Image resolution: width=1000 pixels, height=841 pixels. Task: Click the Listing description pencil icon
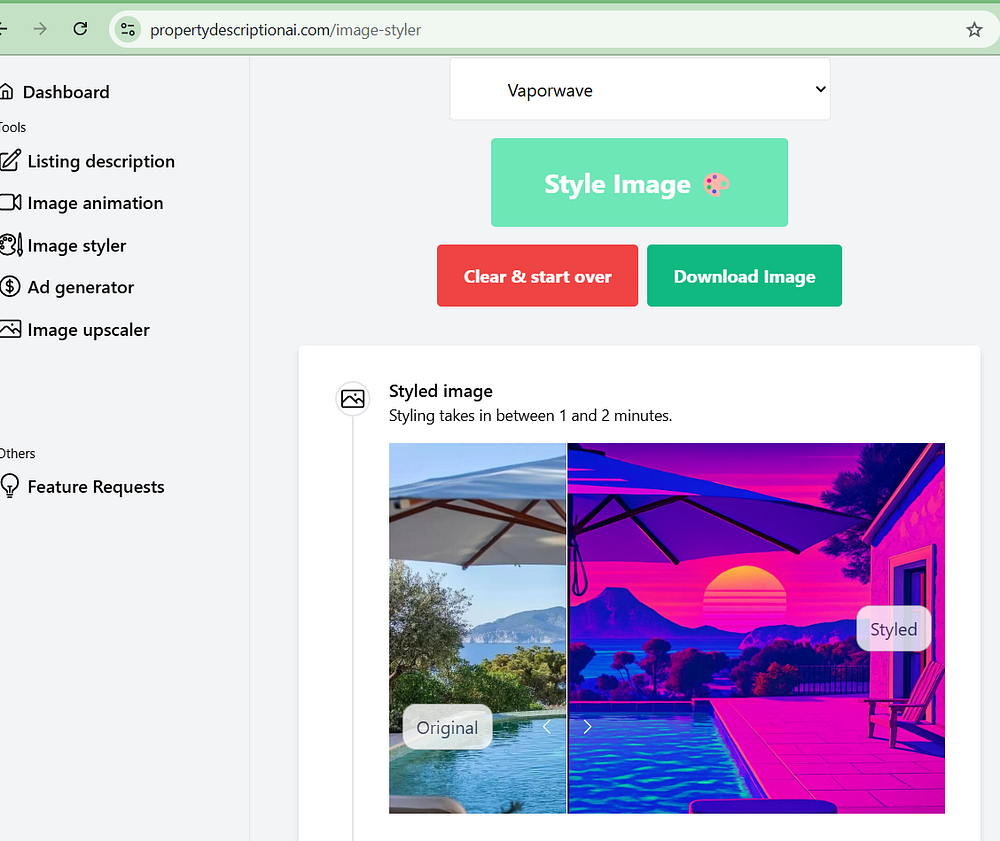pyautogui.click(x=10, y=161)
